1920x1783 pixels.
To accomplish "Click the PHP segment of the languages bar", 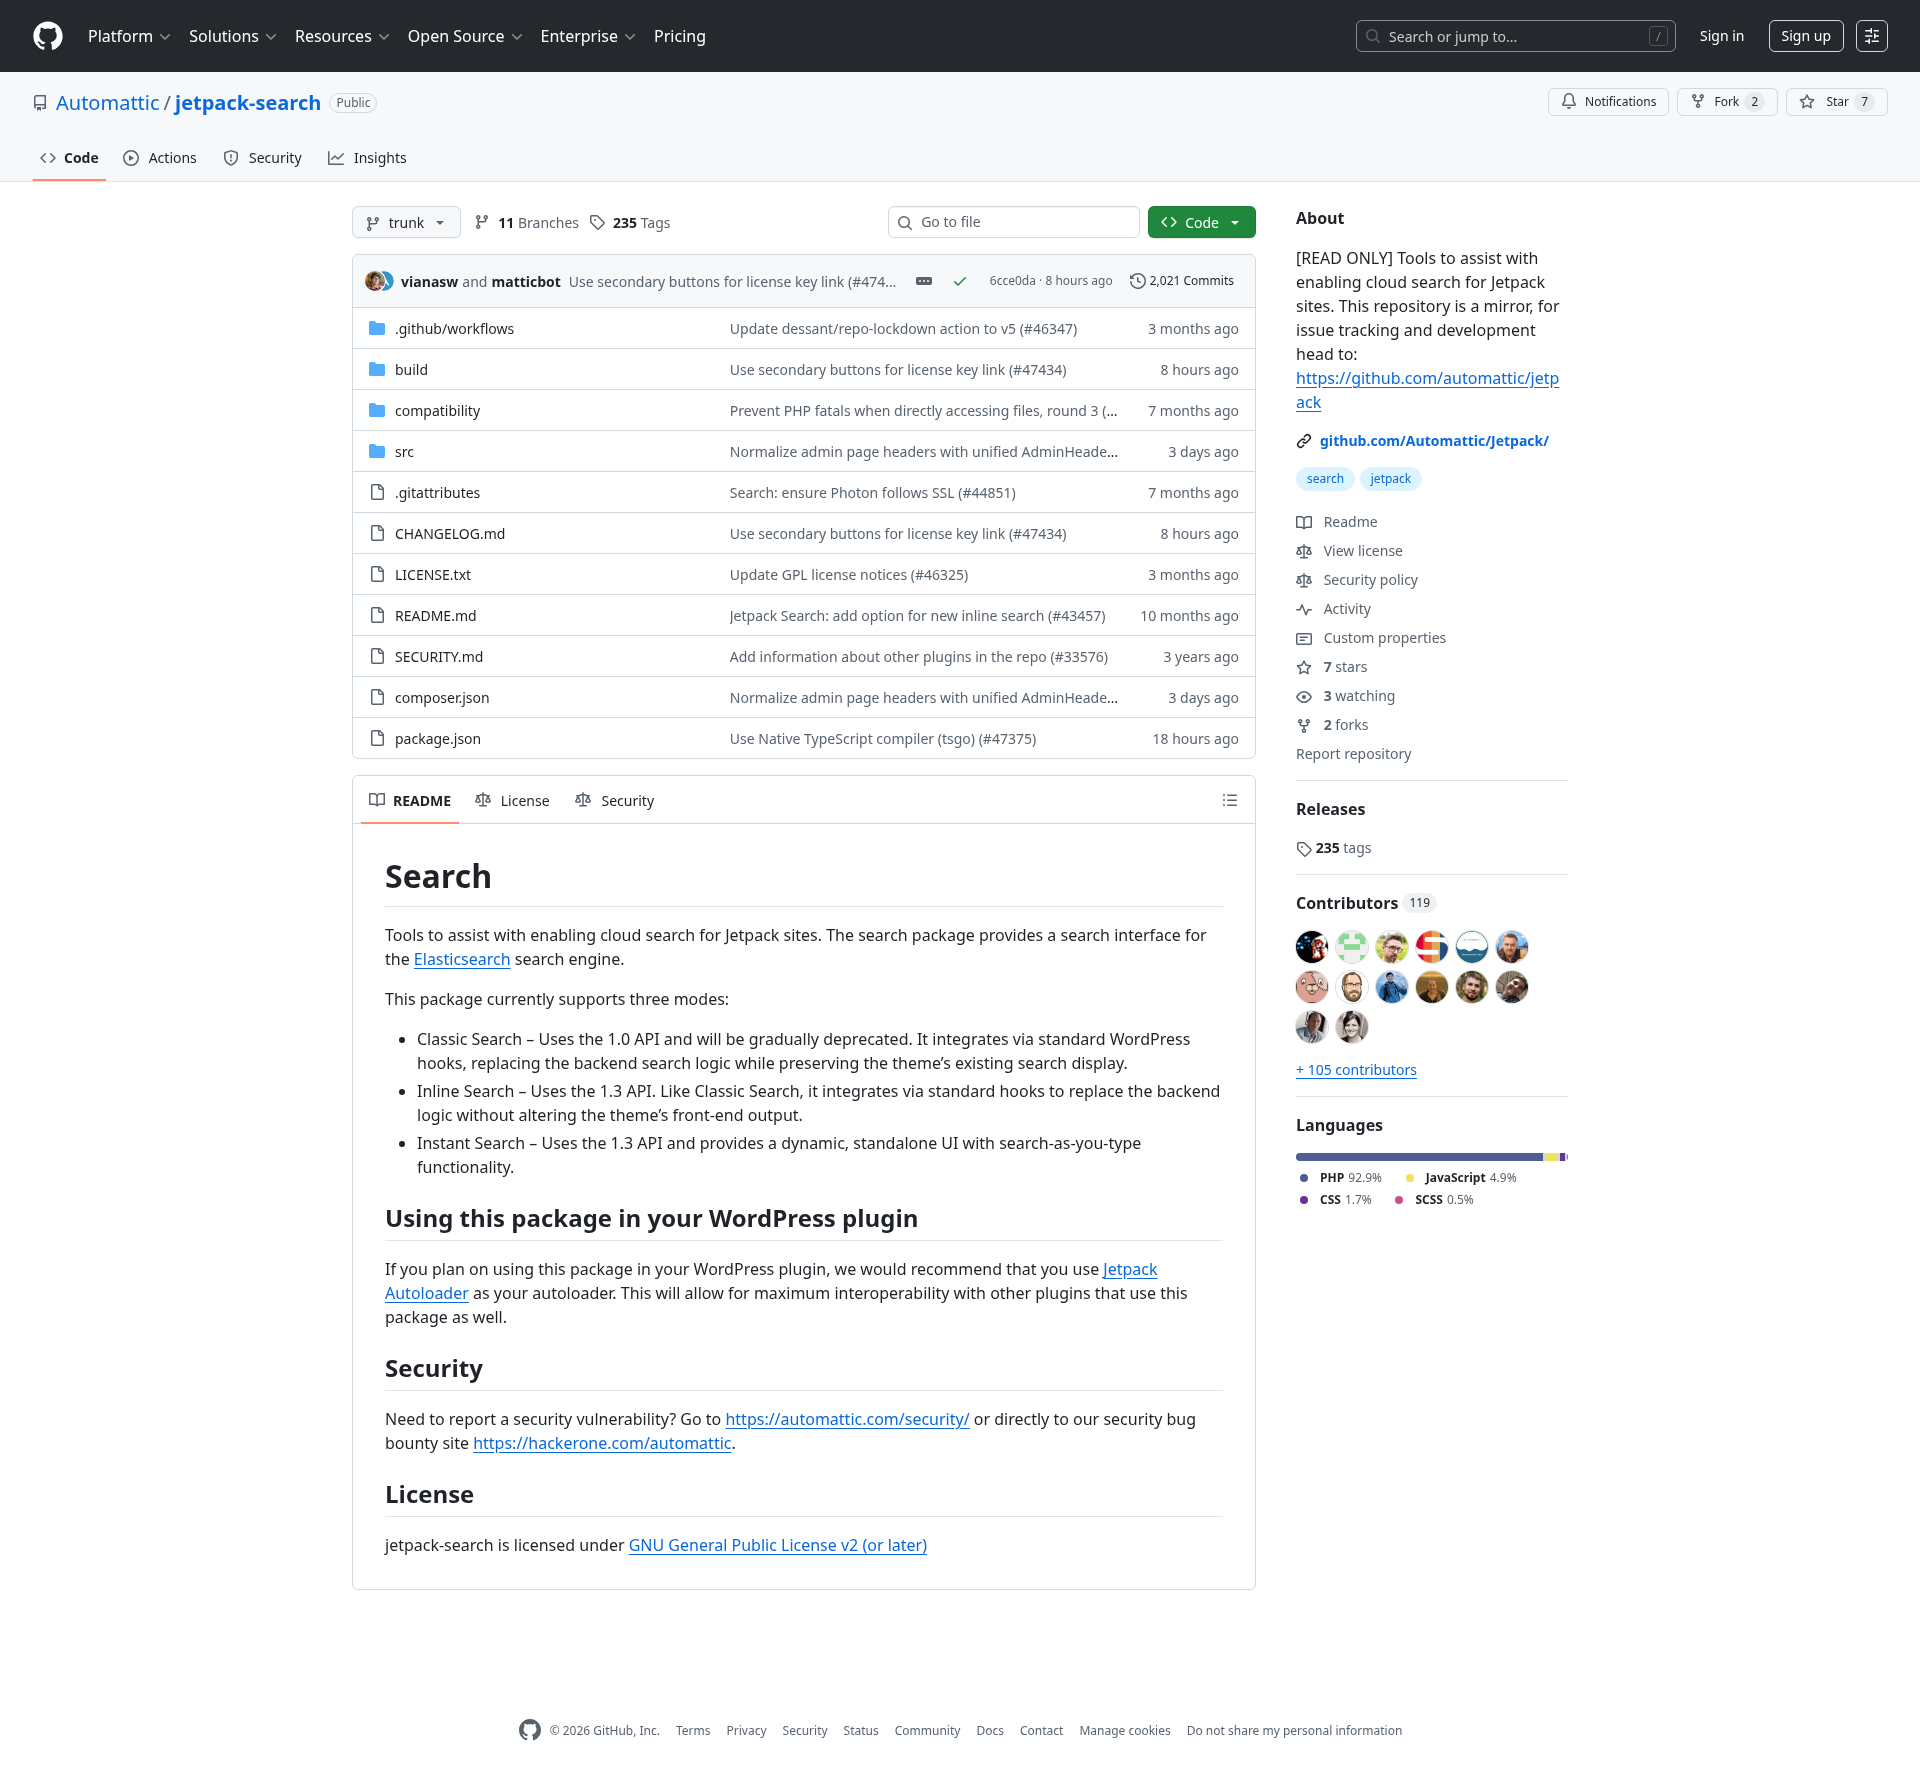I will click(x=1419, y=1157).
